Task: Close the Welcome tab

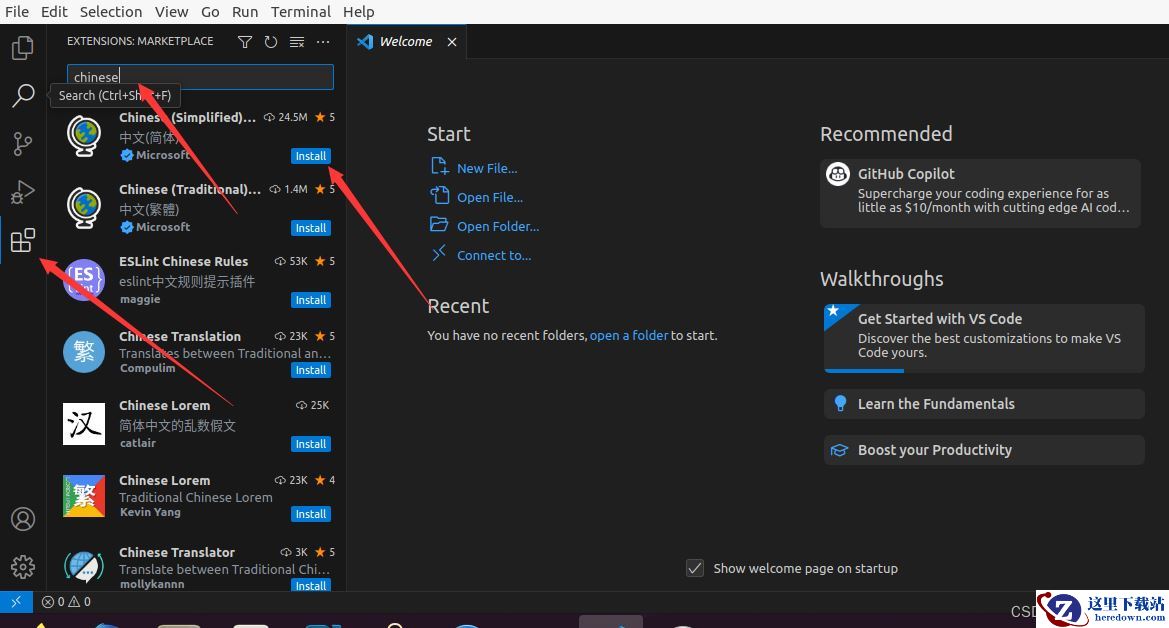Action: point(452,42)
